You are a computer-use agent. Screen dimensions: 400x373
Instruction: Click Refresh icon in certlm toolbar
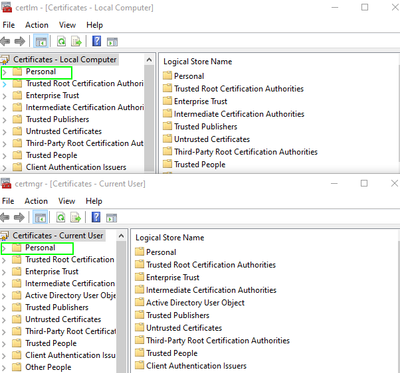61,42
